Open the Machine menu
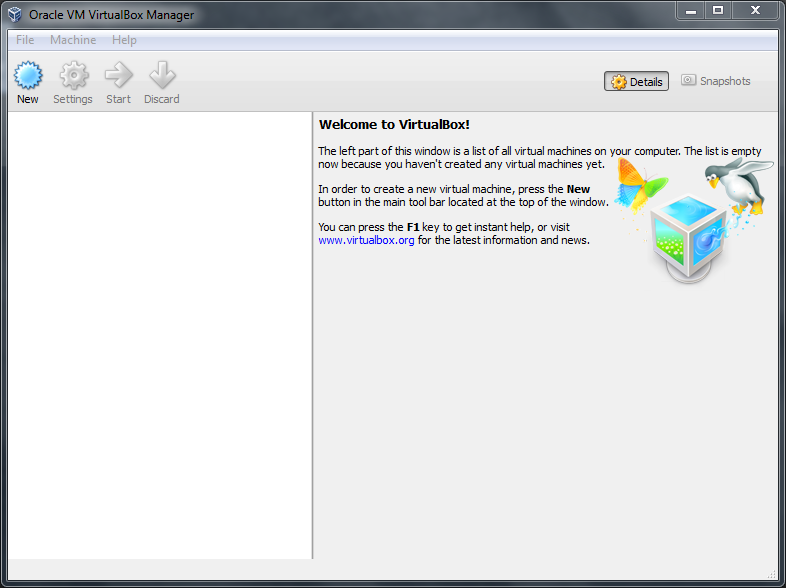Viewport: 786px width, 588px height. pos(73,40)
